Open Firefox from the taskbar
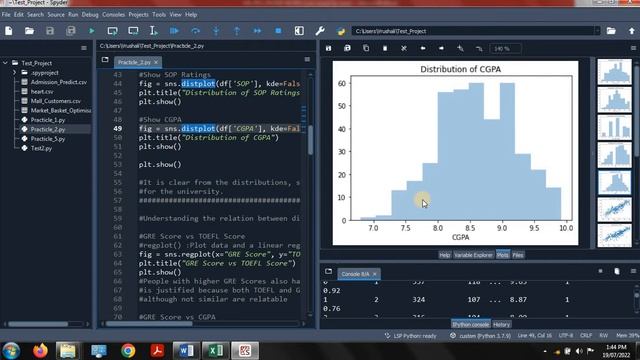The image size is (640, 360). coord(40,351)
